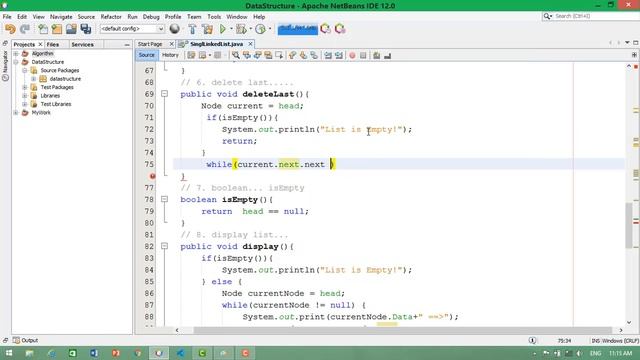This screenshot has height=360, width=640.
Task: Open the Profile project dropdown arrow
Action: tap(269, 29)
